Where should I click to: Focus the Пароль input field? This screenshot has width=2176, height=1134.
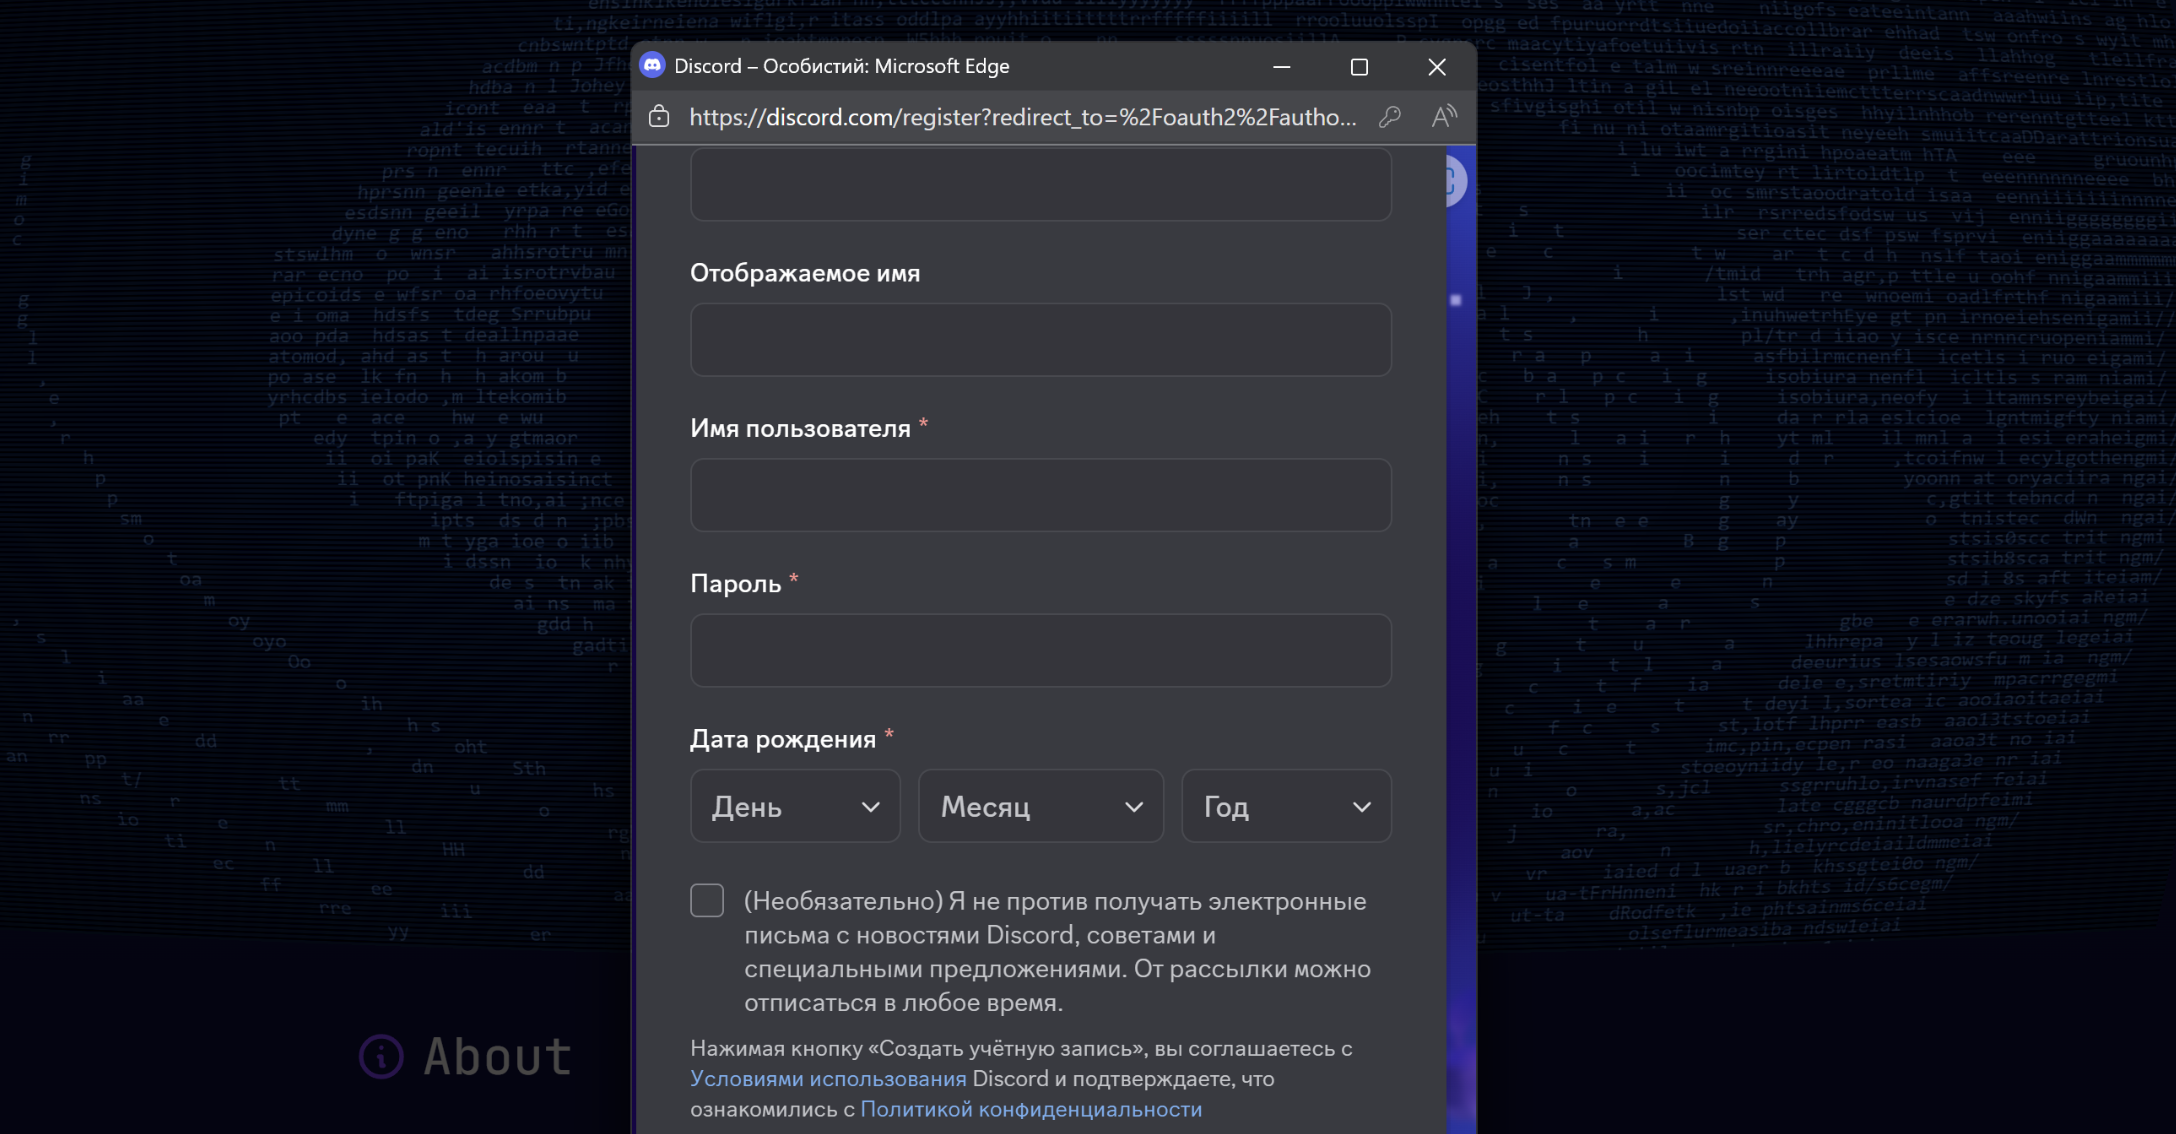tap(1040, 650)
